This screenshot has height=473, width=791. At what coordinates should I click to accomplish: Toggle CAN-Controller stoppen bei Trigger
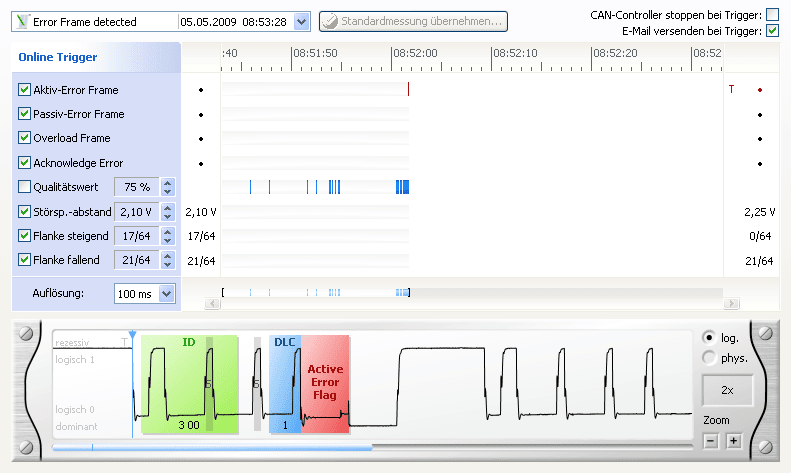coord(772,14)
